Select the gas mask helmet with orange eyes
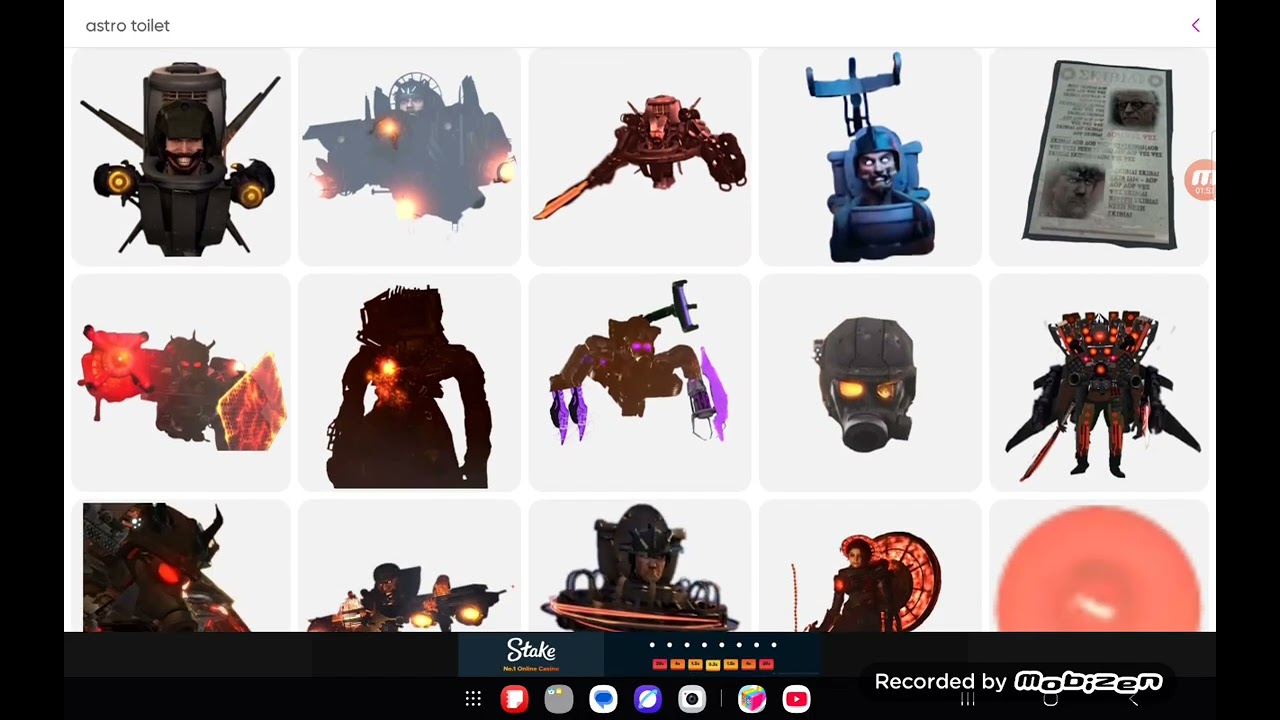 869,383
